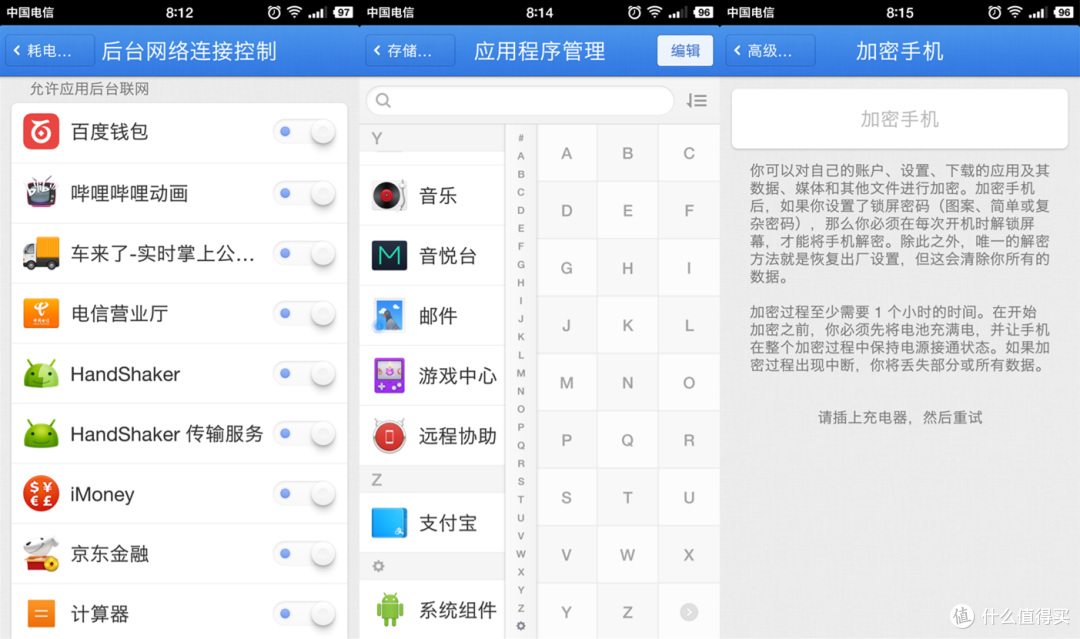Click the app search input field
This screenshot has width=1080, height=639.
pos(520,101)
